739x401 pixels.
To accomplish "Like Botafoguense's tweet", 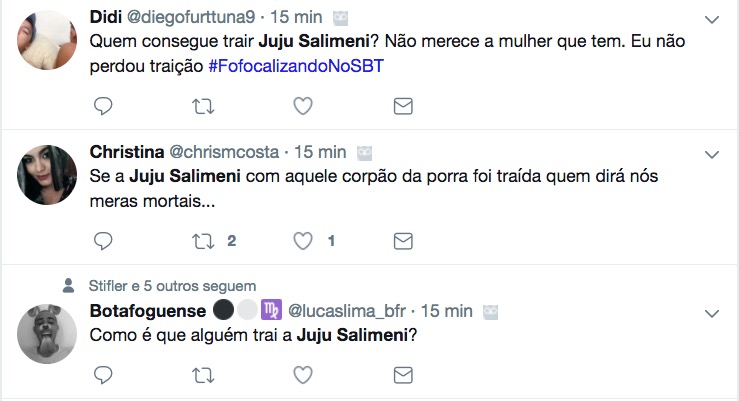I will pyautogui.click(x=303, y=375).
